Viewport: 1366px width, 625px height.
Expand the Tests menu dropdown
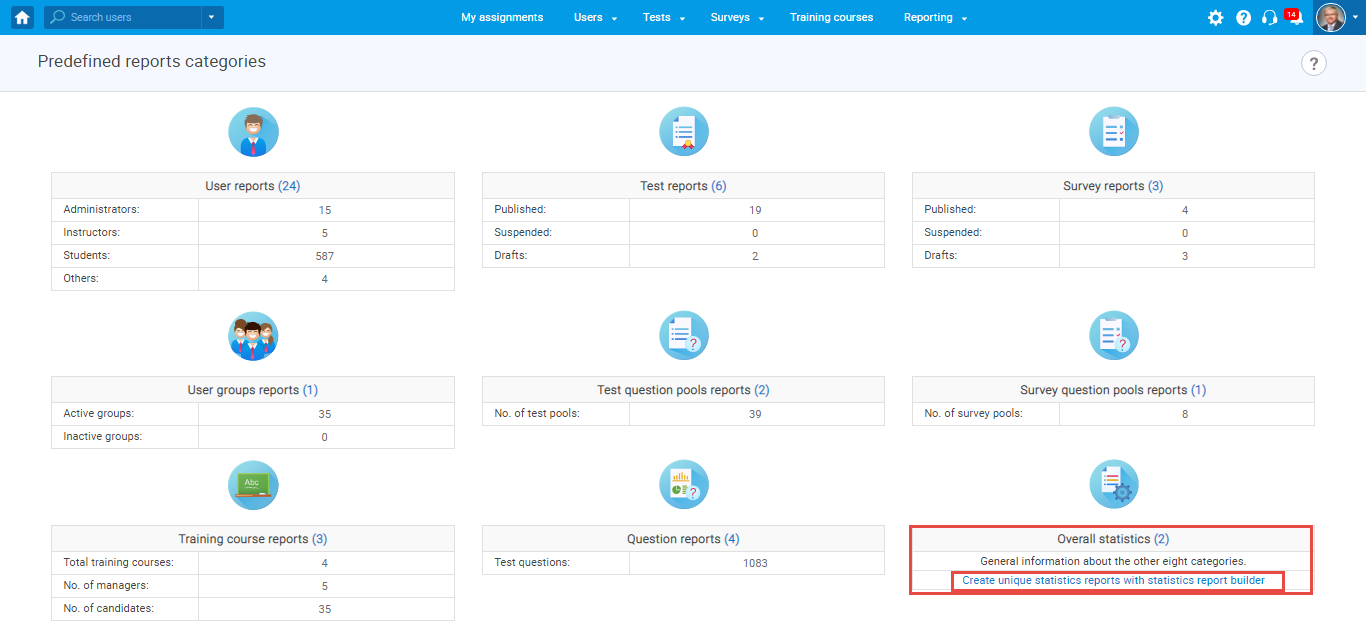point(663,18)
